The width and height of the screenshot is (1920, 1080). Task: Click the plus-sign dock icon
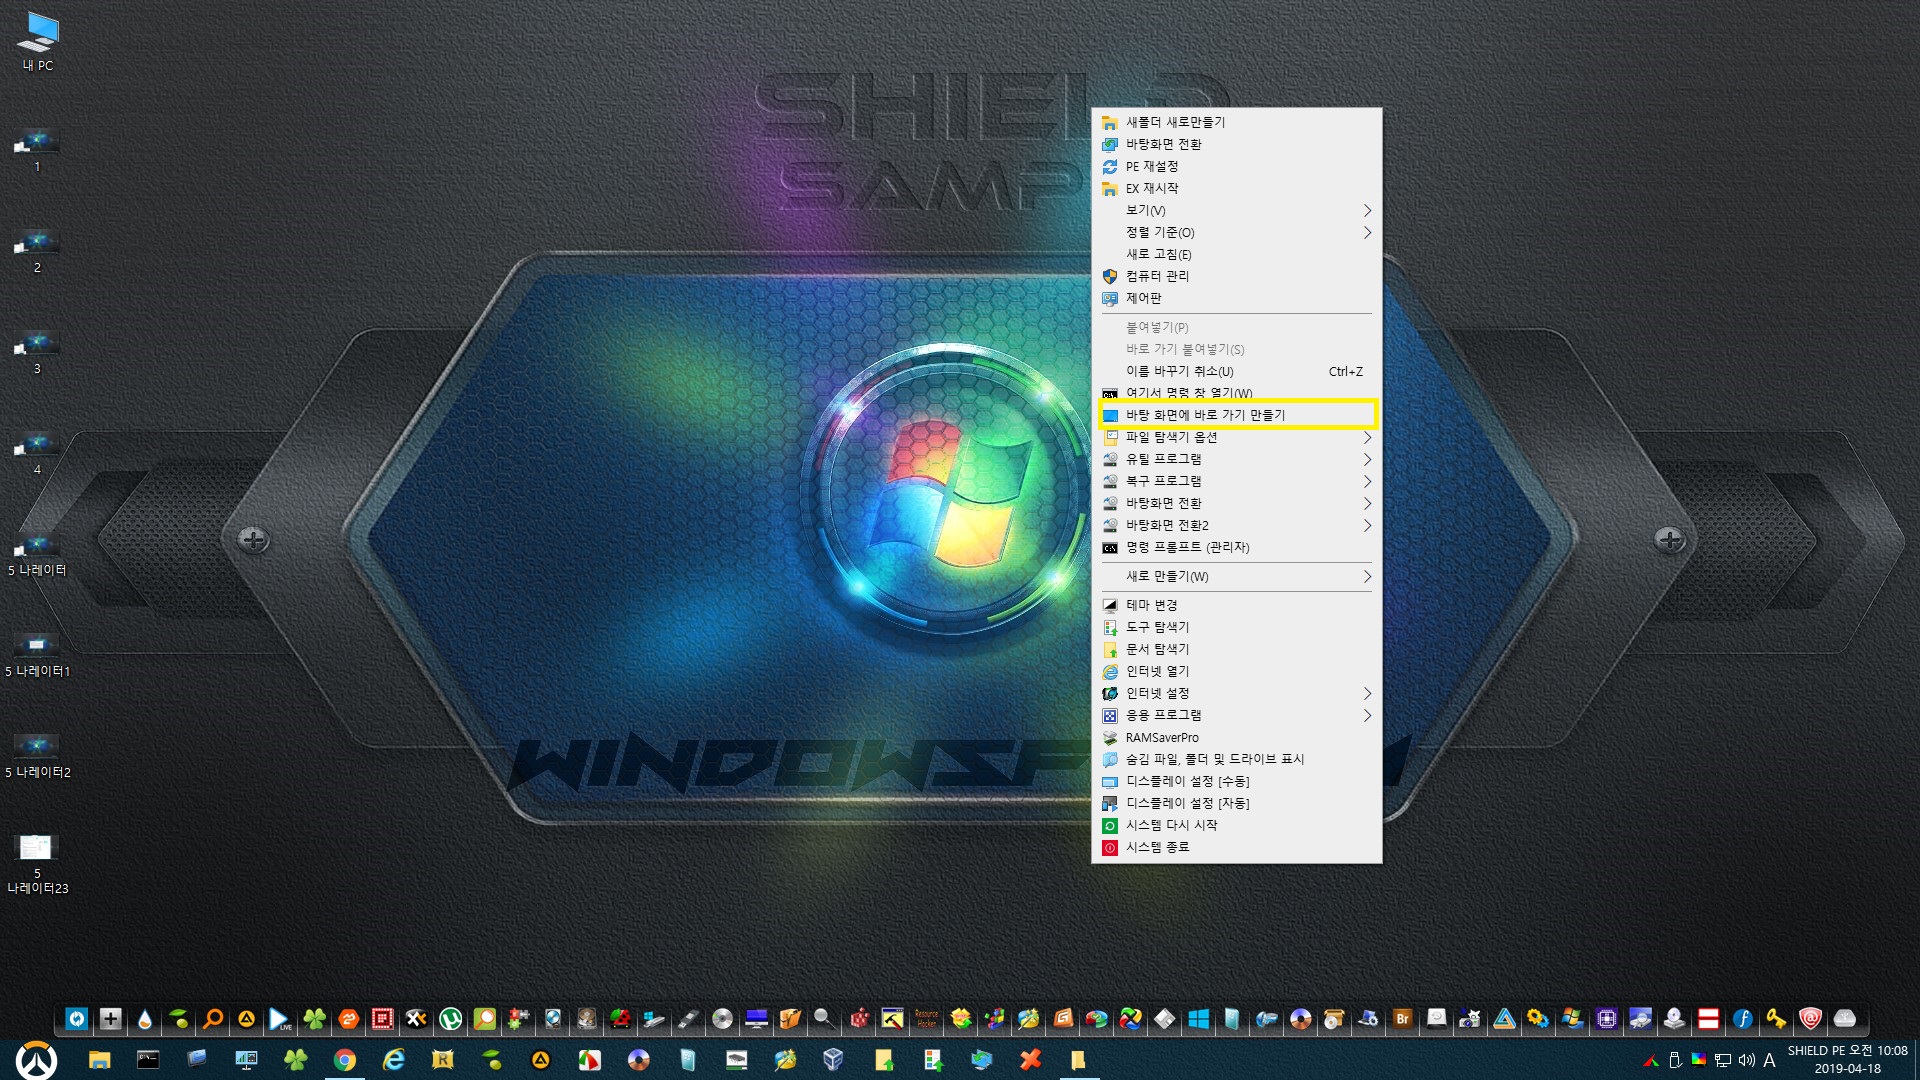click(111, 1019)
